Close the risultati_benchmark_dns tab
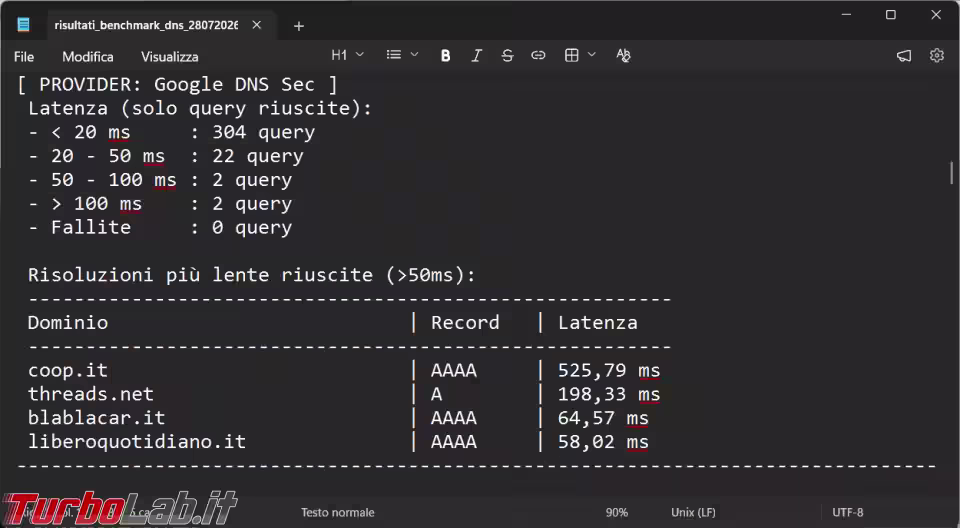Image resolution: width=960 pixels, height=528 pixels. click(x=257, y=25)
